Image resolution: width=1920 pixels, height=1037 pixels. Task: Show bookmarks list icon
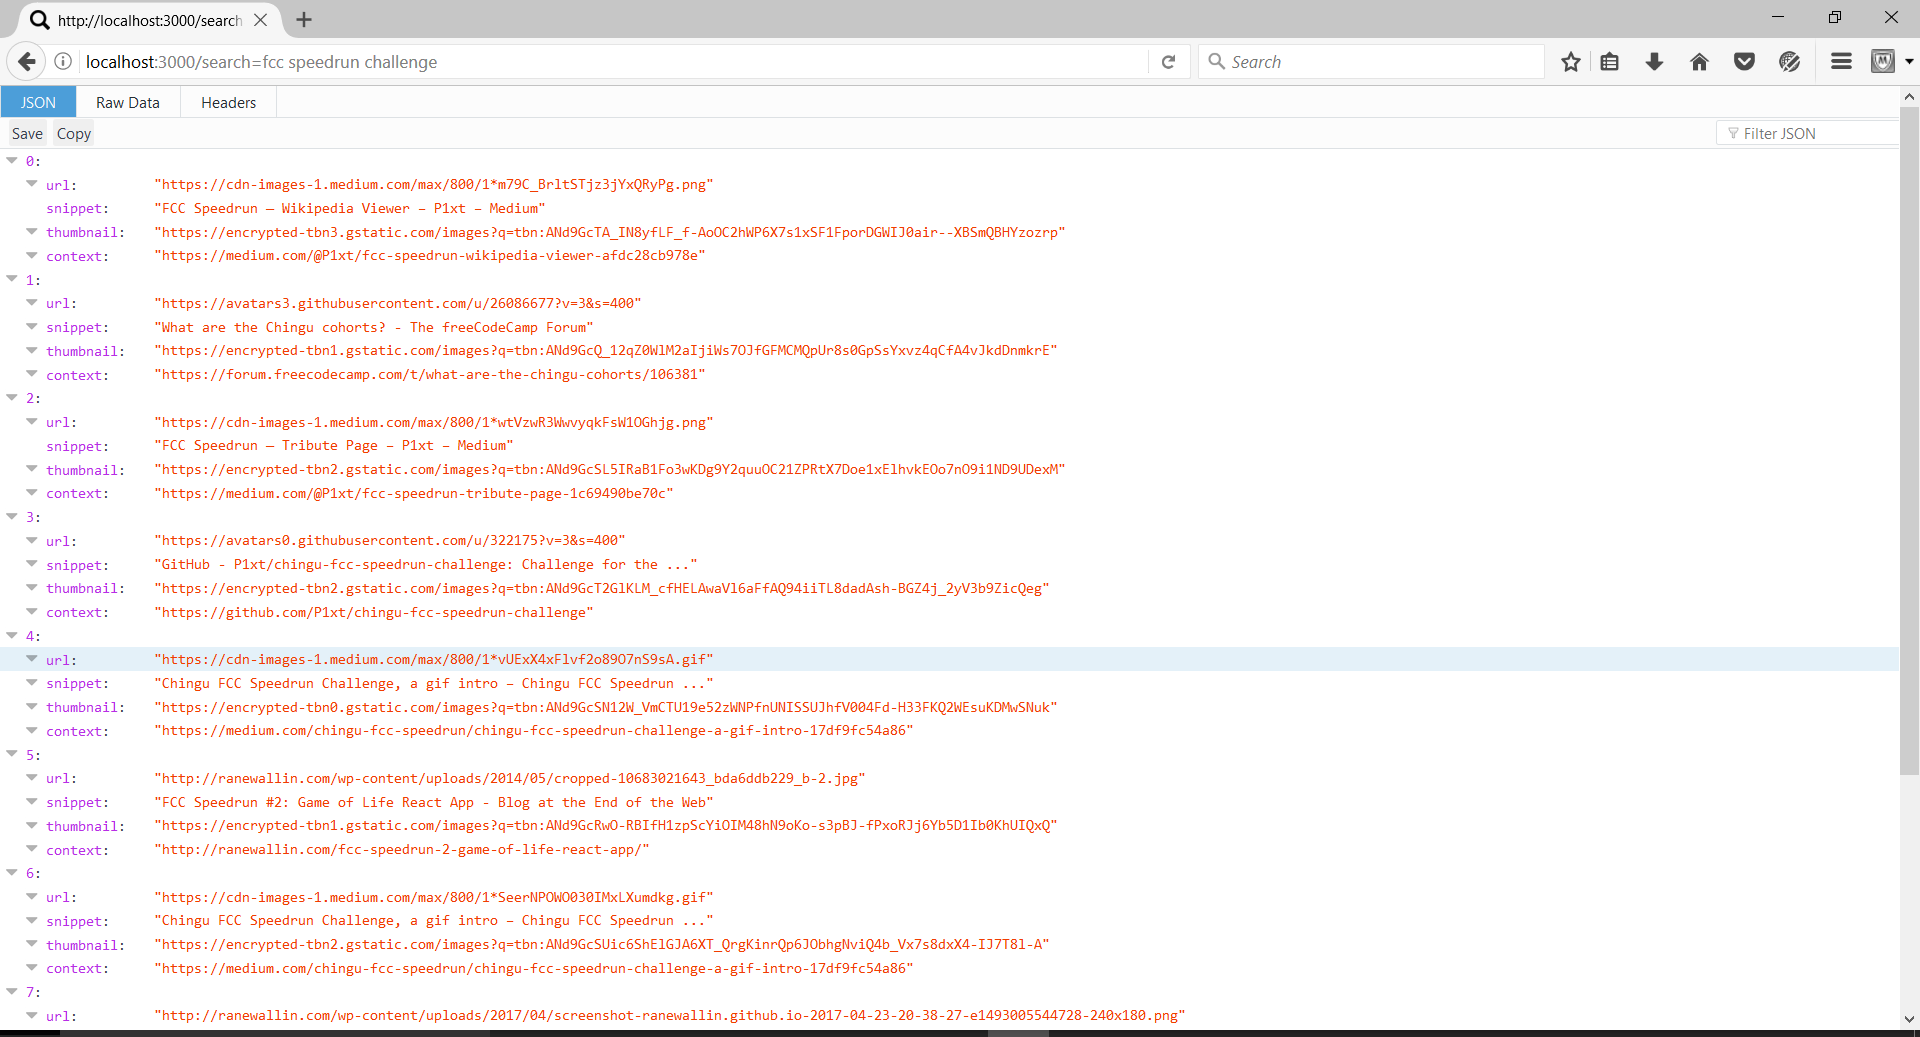pos(1609,62)
